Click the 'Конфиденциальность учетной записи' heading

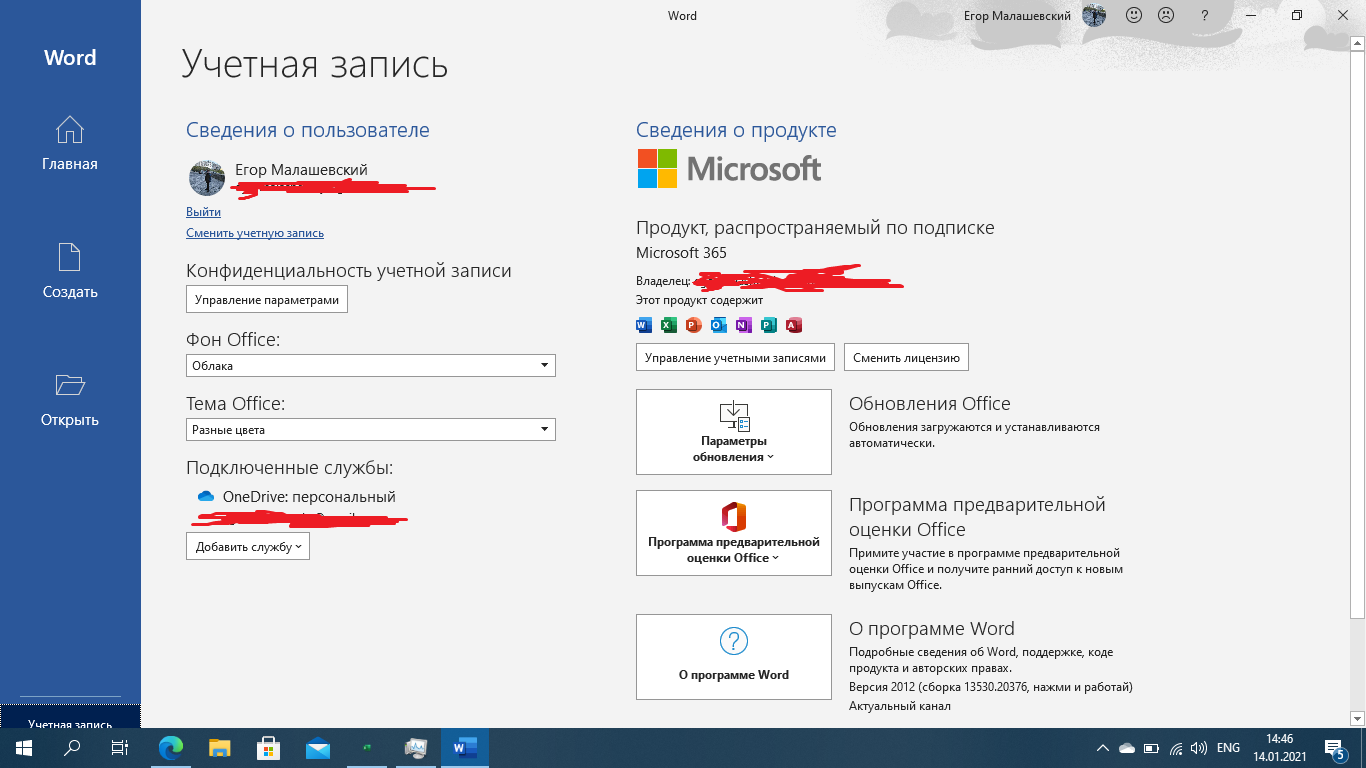click(x=349, y=271)
